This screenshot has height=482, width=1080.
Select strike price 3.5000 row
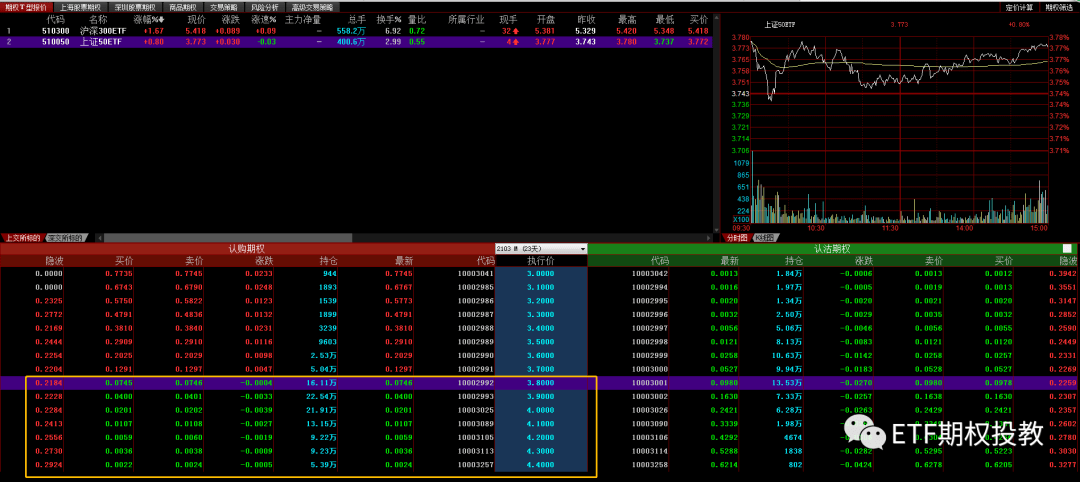click(x=540, y=342)
